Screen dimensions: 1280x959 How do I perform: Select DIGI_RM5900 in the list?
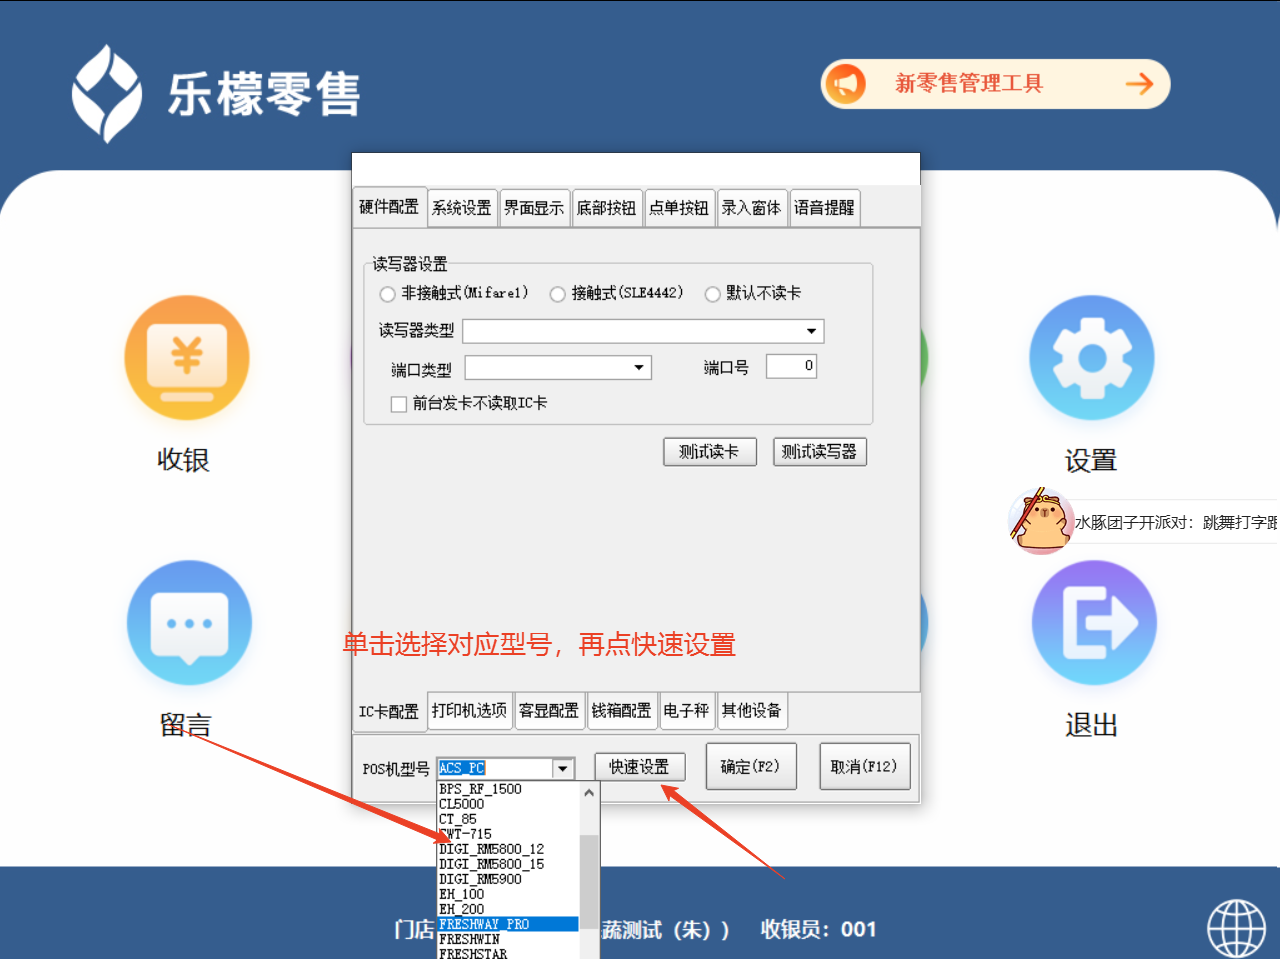pyautogui.click(x=508, y=879)
